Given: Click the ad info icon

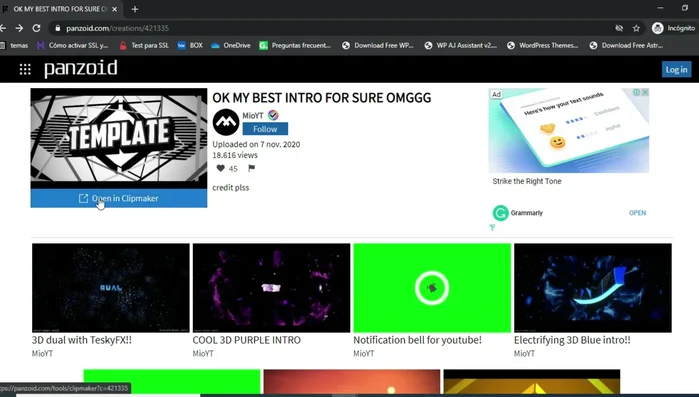Looking at the screenshot, I should tap(637, 92).
